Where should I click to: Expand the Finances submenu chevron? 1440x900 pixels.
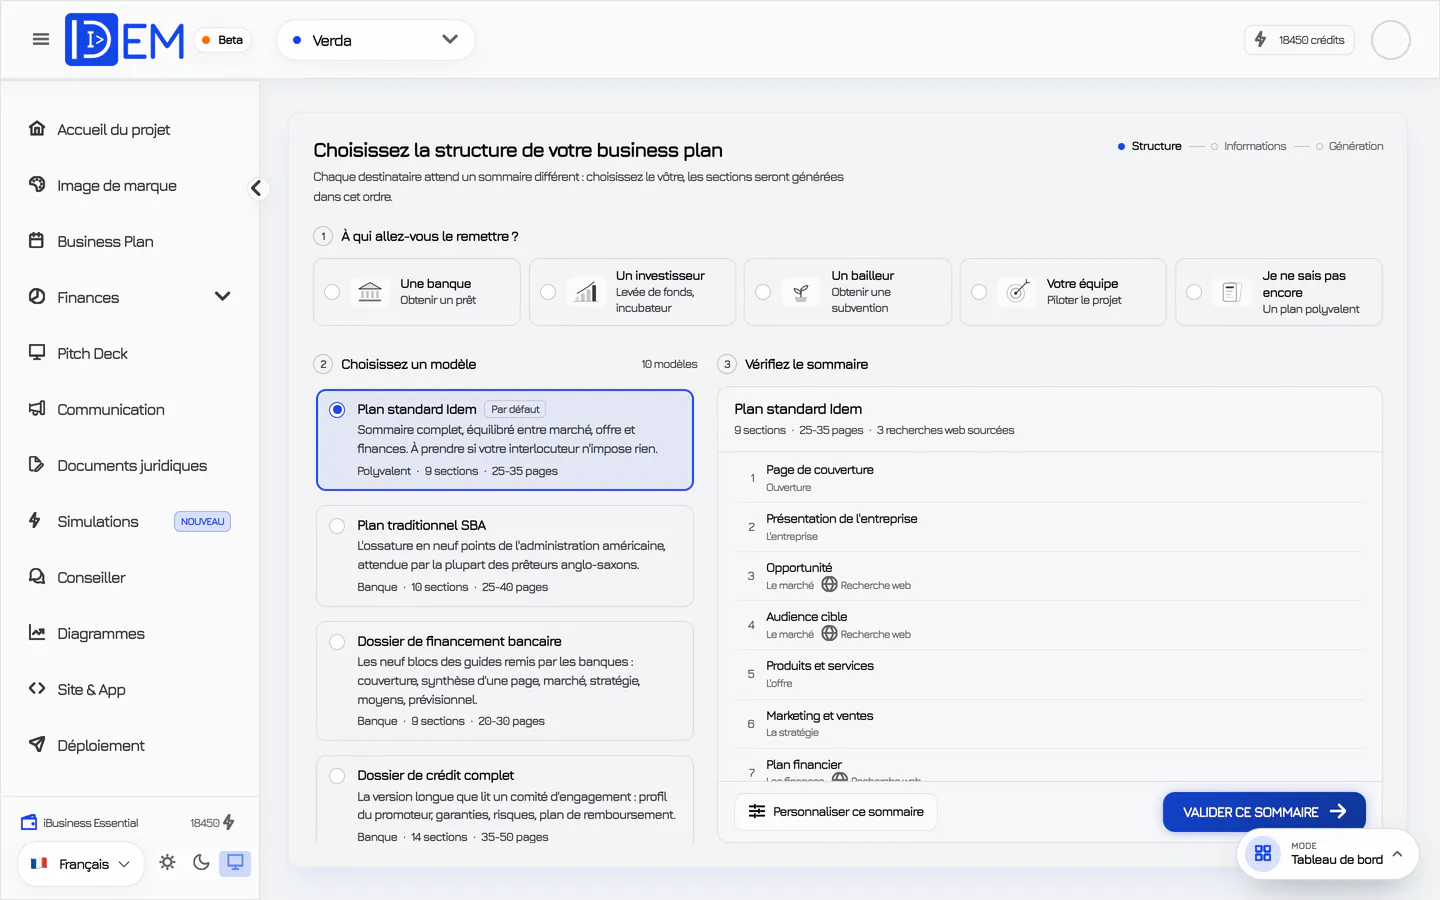(x=223, y=297)
